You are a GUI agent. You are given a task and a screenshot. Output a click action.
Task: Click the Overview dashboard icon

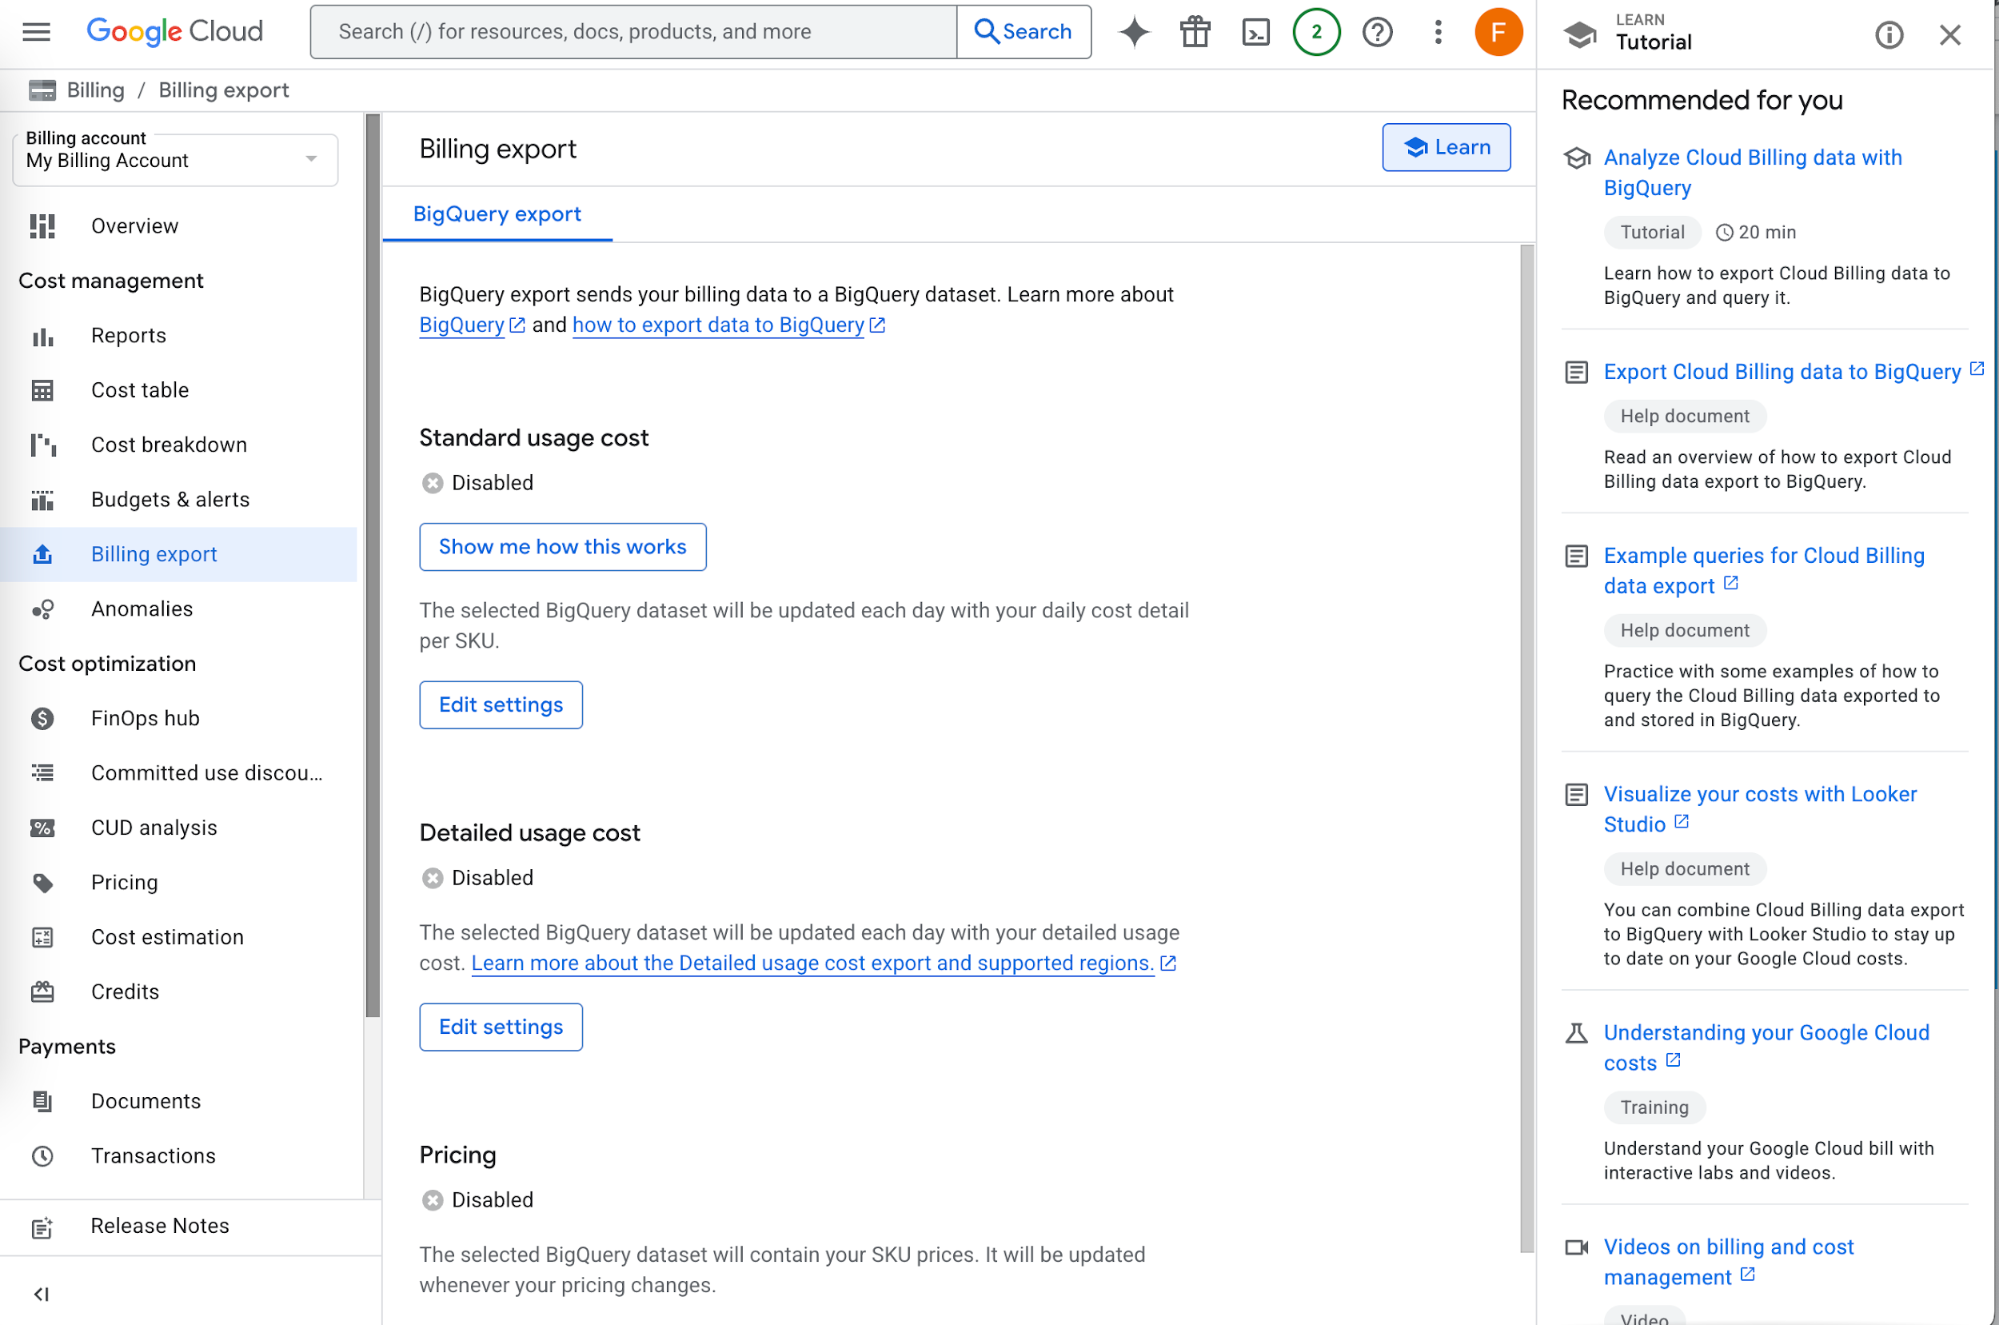tap(42, 226)
